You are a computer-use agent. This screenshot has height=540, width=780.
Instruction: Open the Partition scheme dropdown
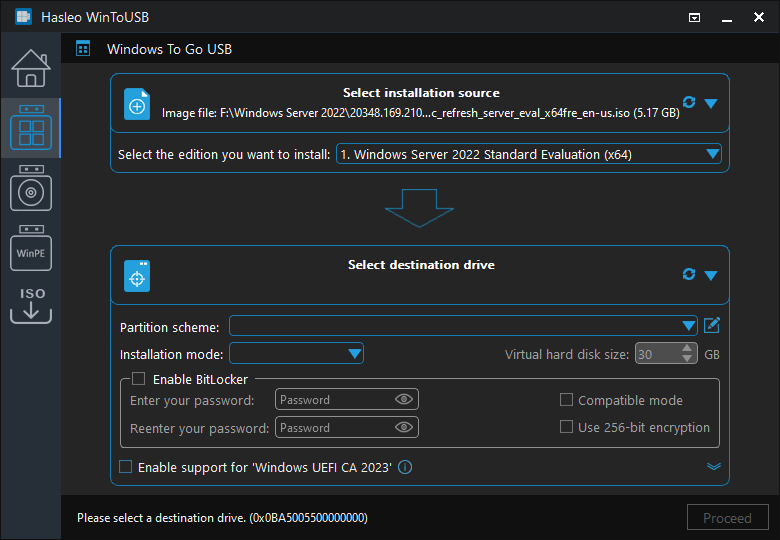(463, 326)
